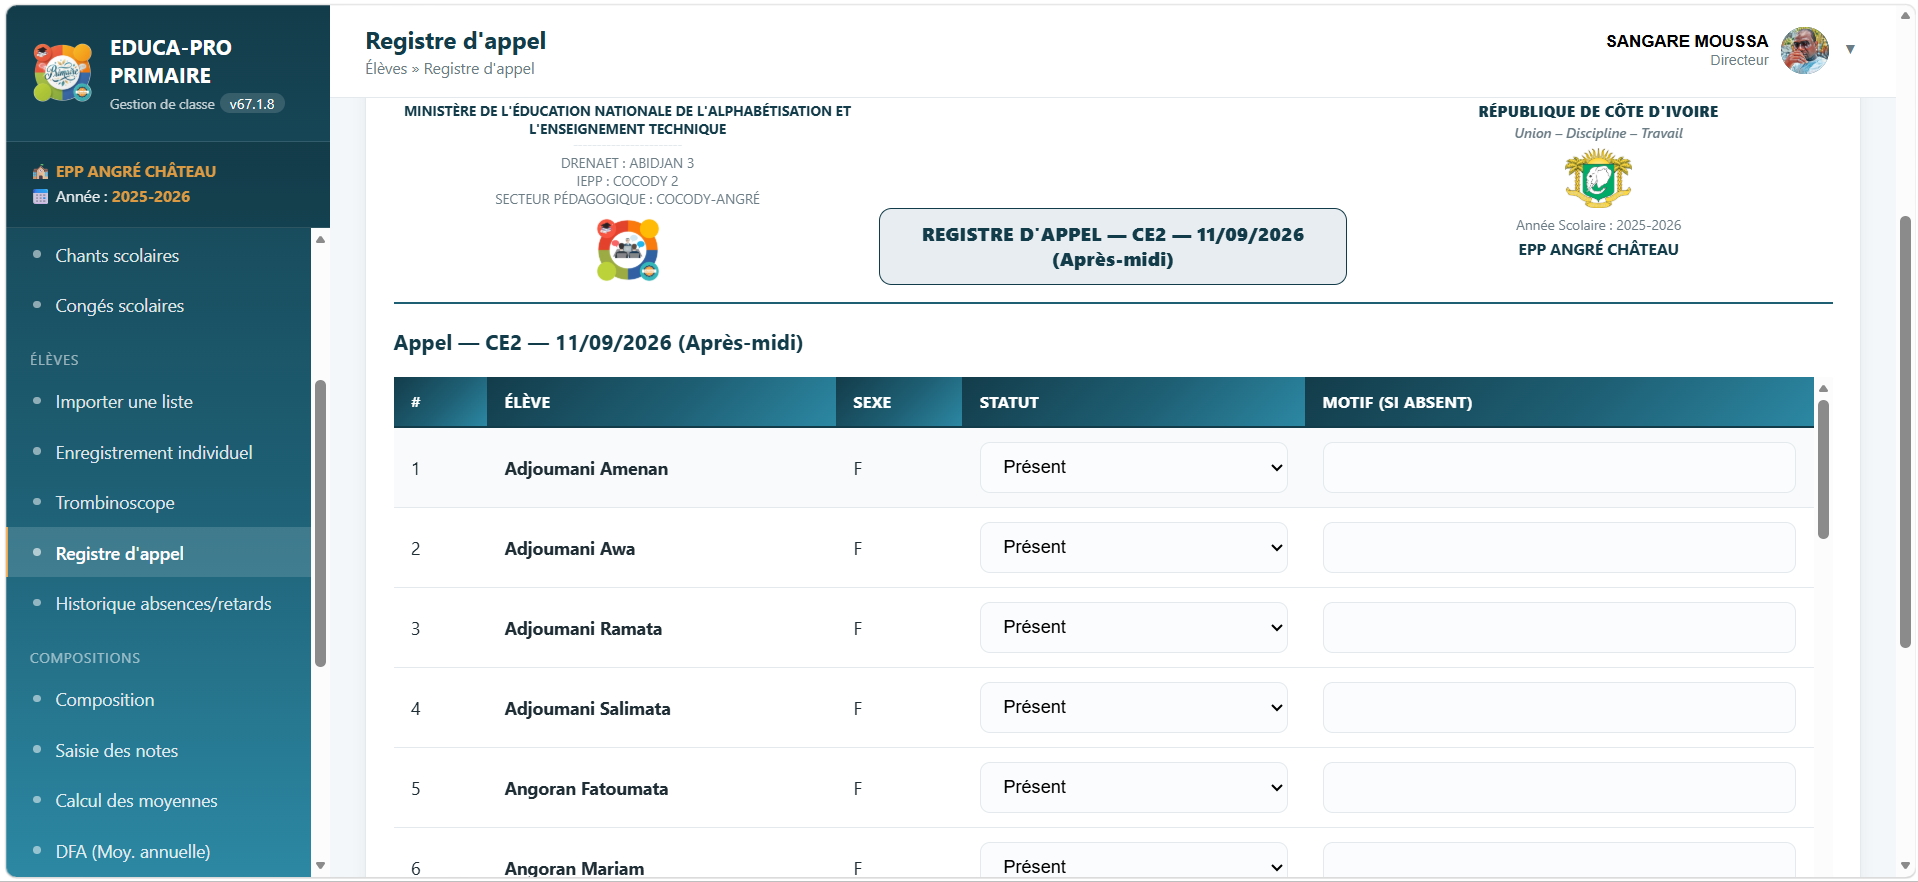Click the STATUT column header
Image resolution: width=1918 pixels, height=882 pixels.
coord(1133,402)
